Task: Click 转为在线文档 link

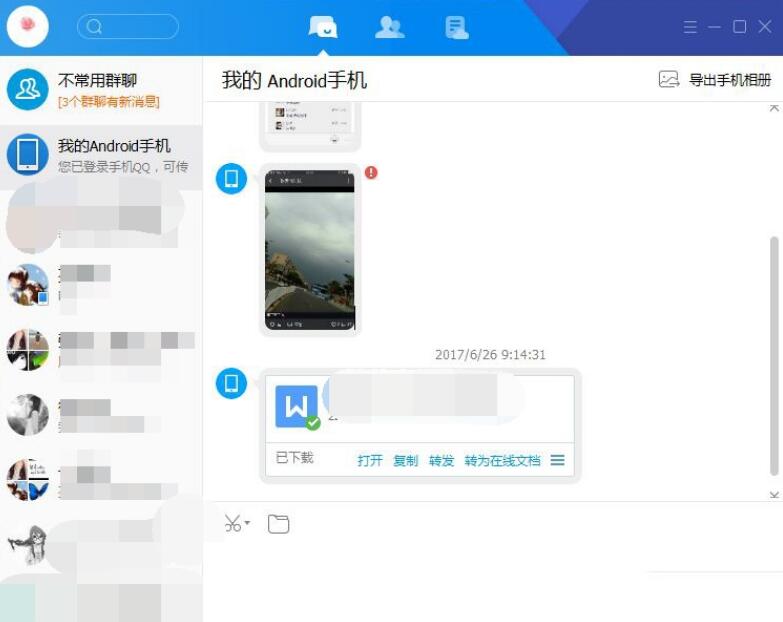Action: tap(502, 460)
